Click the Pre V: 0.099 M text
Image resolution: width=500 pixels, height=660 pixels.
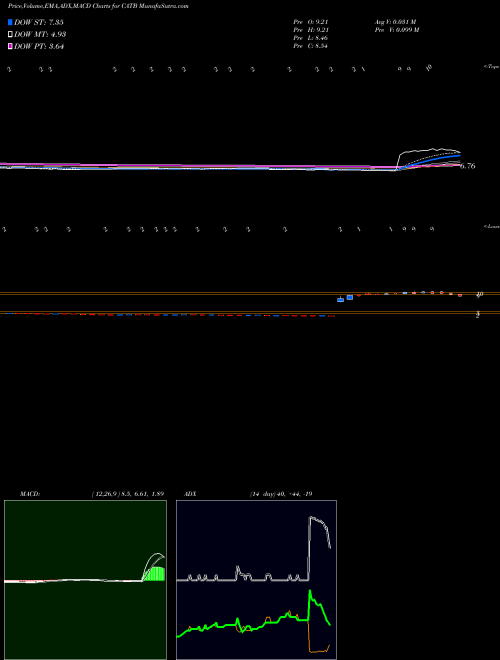point(398,30)
